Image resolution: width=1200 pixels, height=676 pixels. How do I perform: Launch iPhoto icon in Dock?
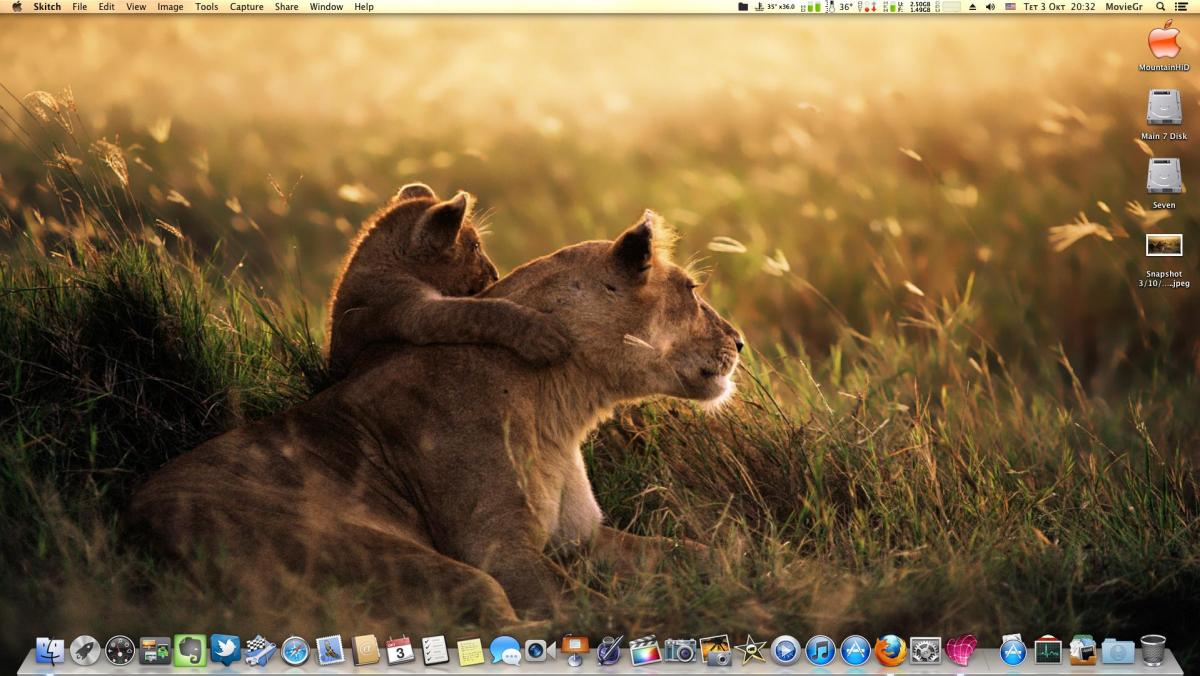[x=715, y=651]
